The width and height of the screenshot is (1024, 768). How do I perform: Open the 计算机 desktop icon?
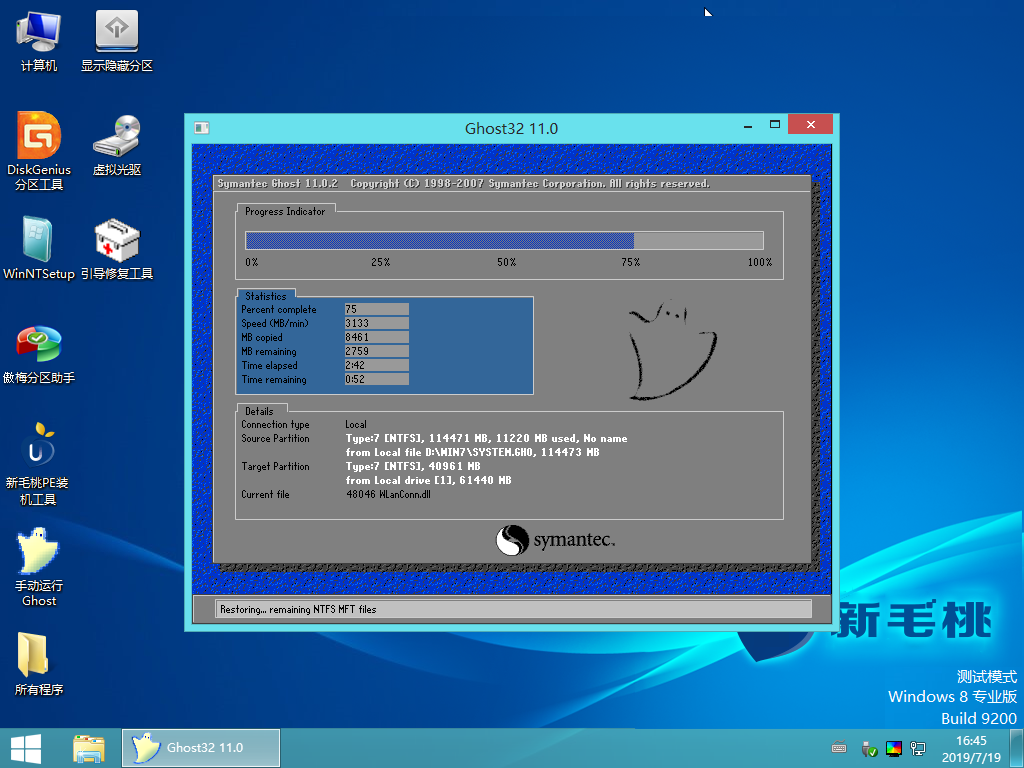(39, 40)
